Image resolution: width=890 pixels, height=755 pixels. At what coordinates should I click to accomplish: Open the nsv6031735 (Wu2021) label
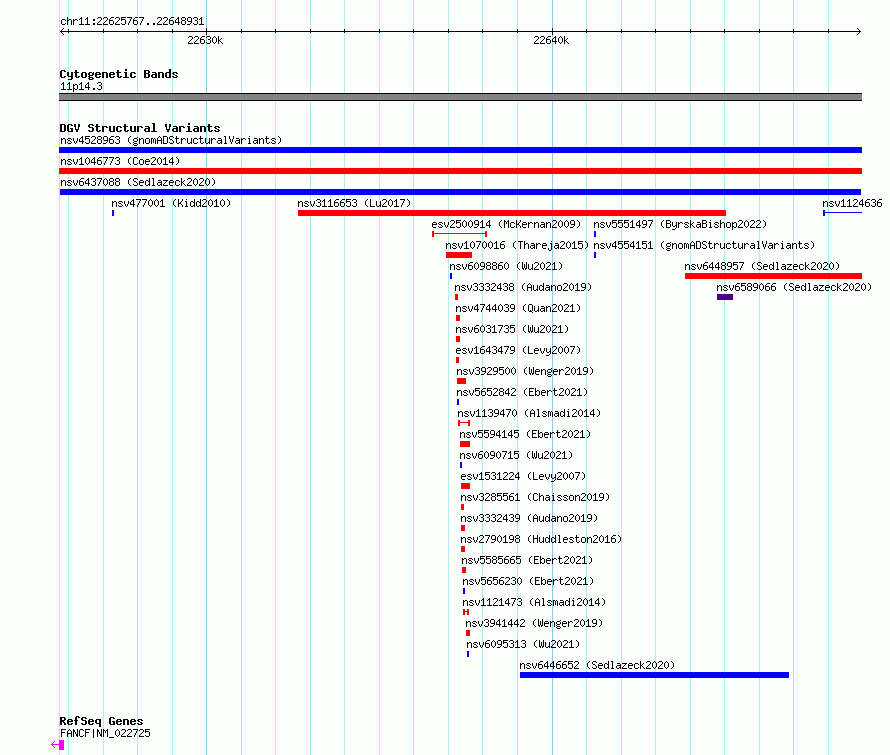512,329
